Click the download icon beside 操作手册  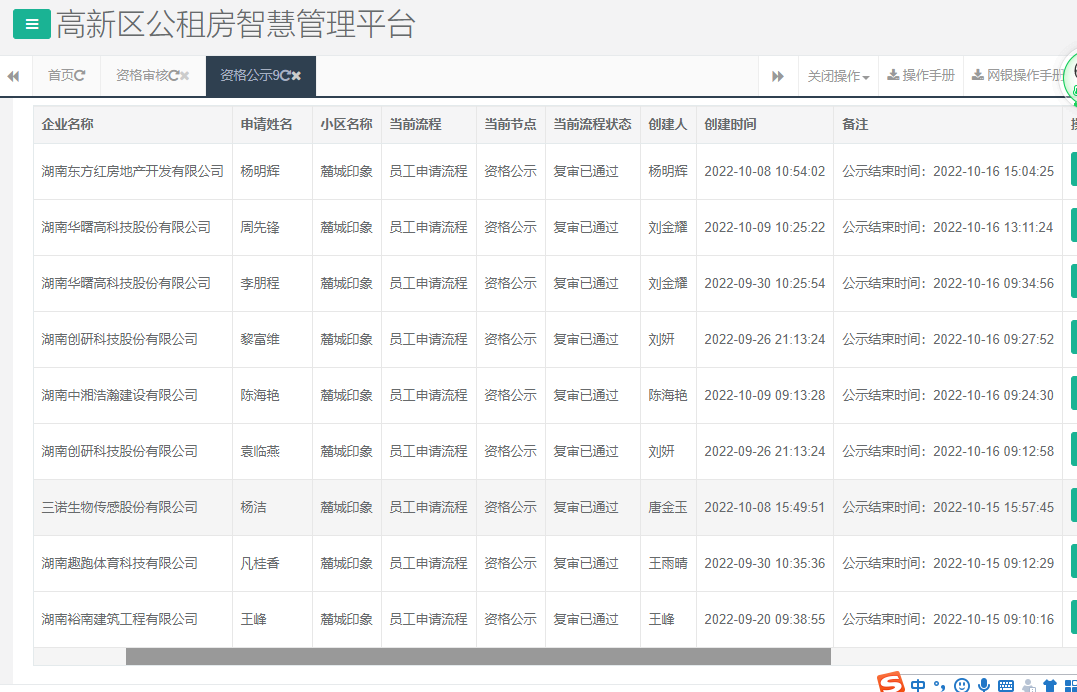coord(892,75)
